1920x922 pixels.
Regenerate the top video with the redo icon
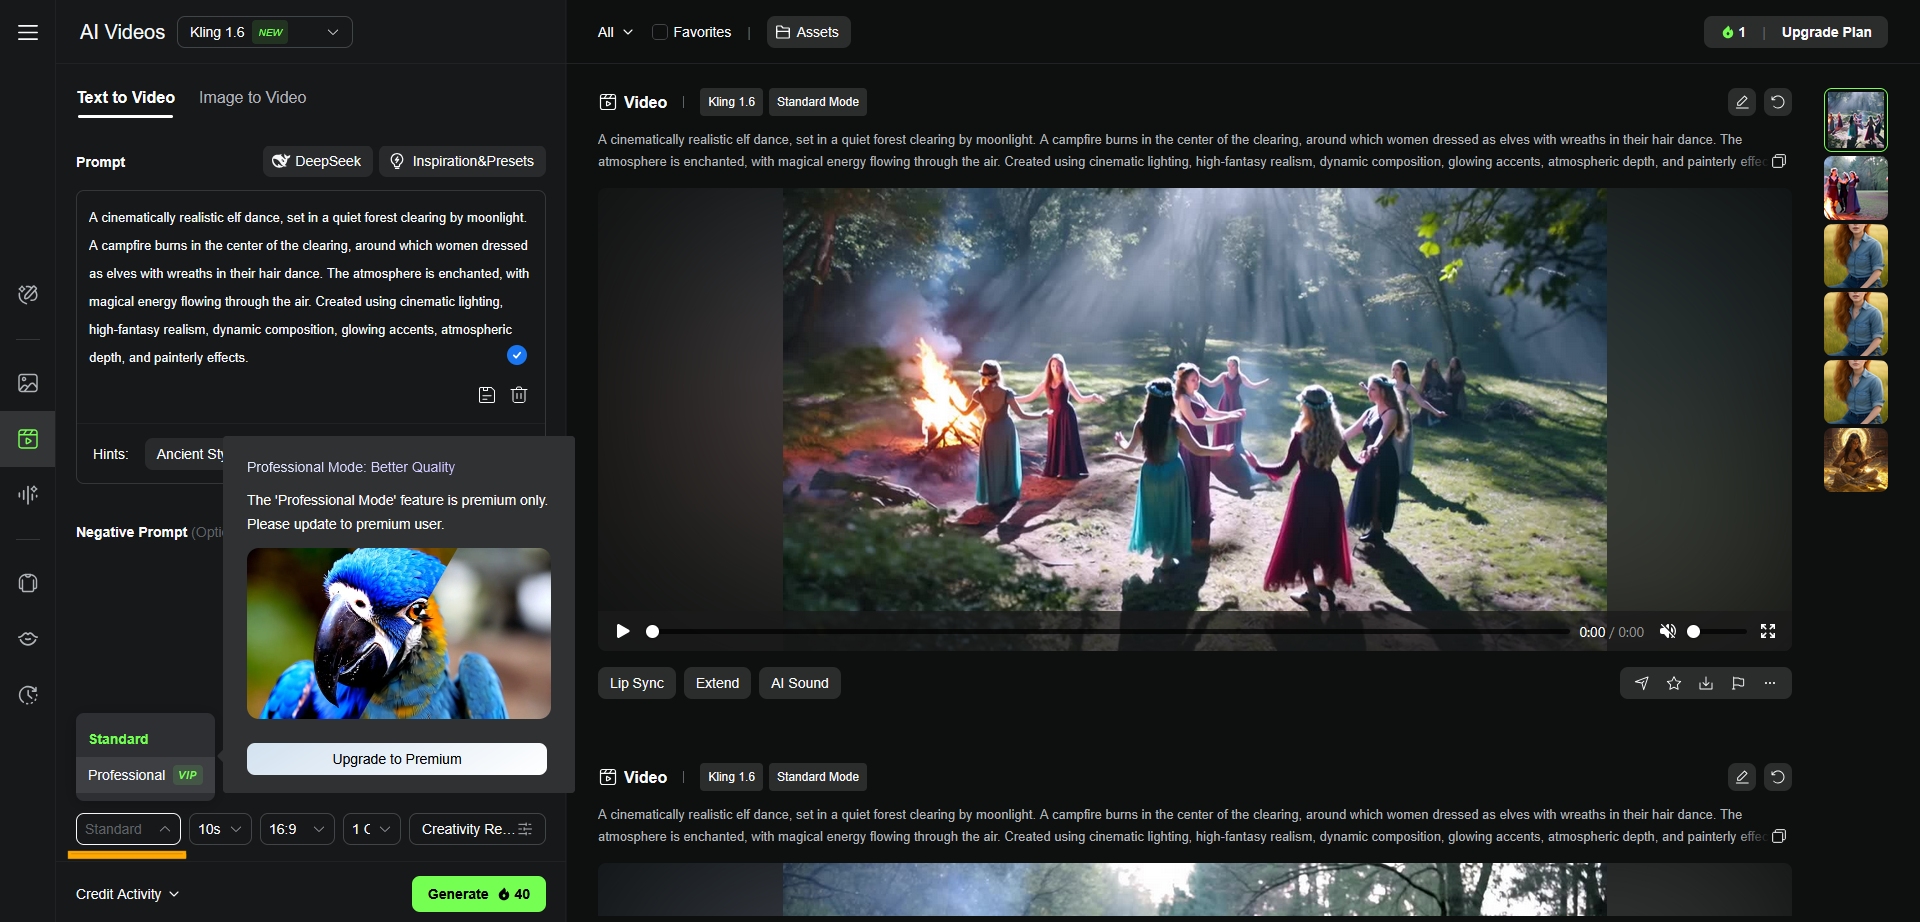point(1778,102)
